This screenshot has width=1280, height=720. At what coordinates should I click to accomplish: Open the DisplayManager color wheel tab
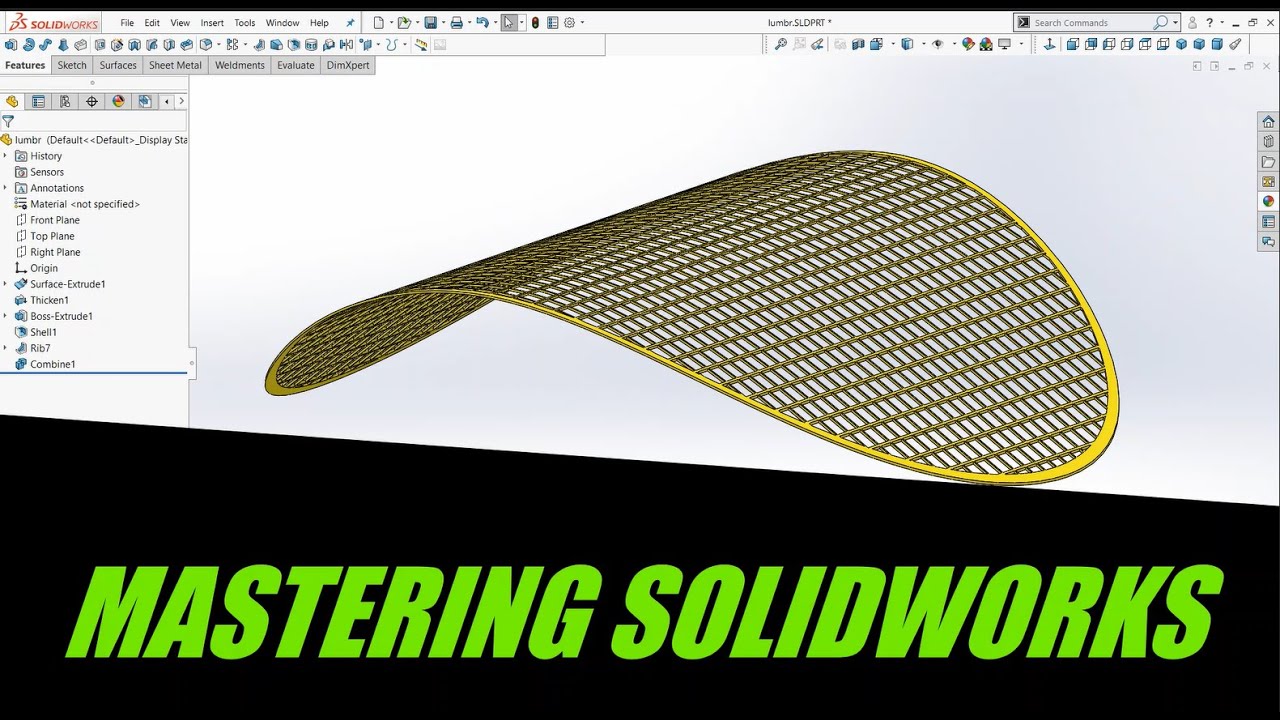click(118, 101)
